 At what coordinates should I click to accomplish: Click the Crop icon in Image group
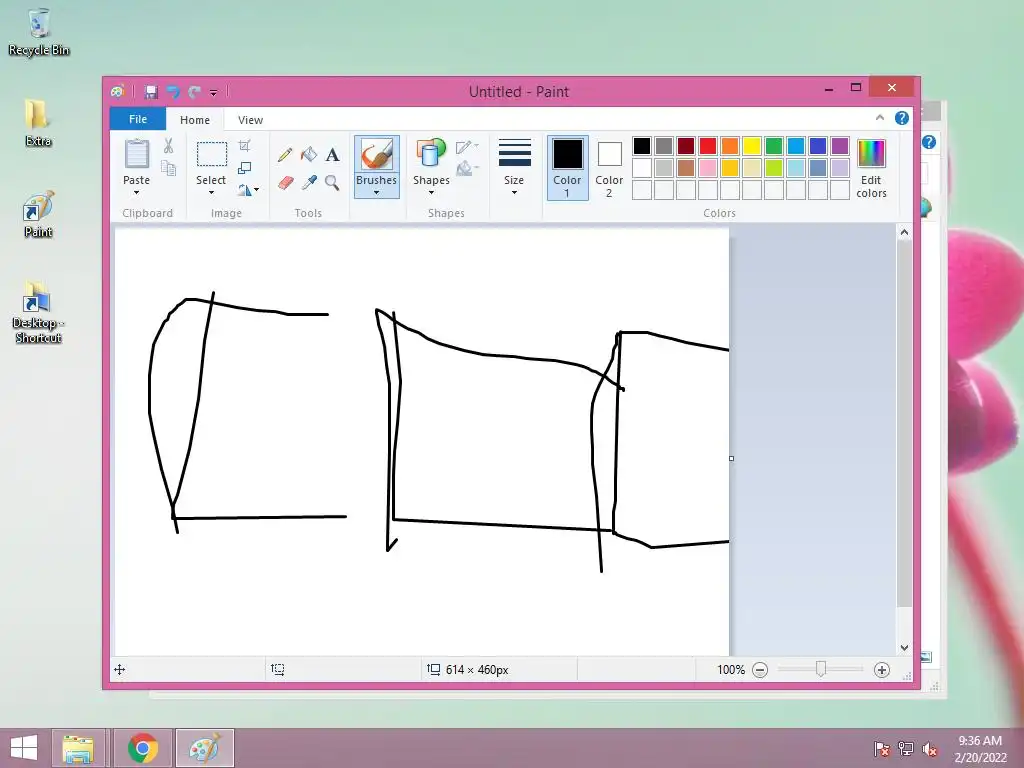tap(244, 146)
